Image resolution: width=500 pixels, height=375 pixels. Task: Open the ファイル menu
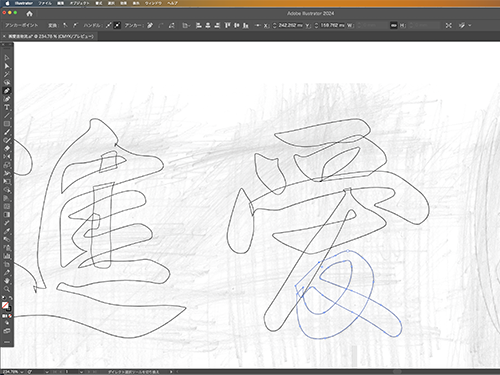point(45,3)
